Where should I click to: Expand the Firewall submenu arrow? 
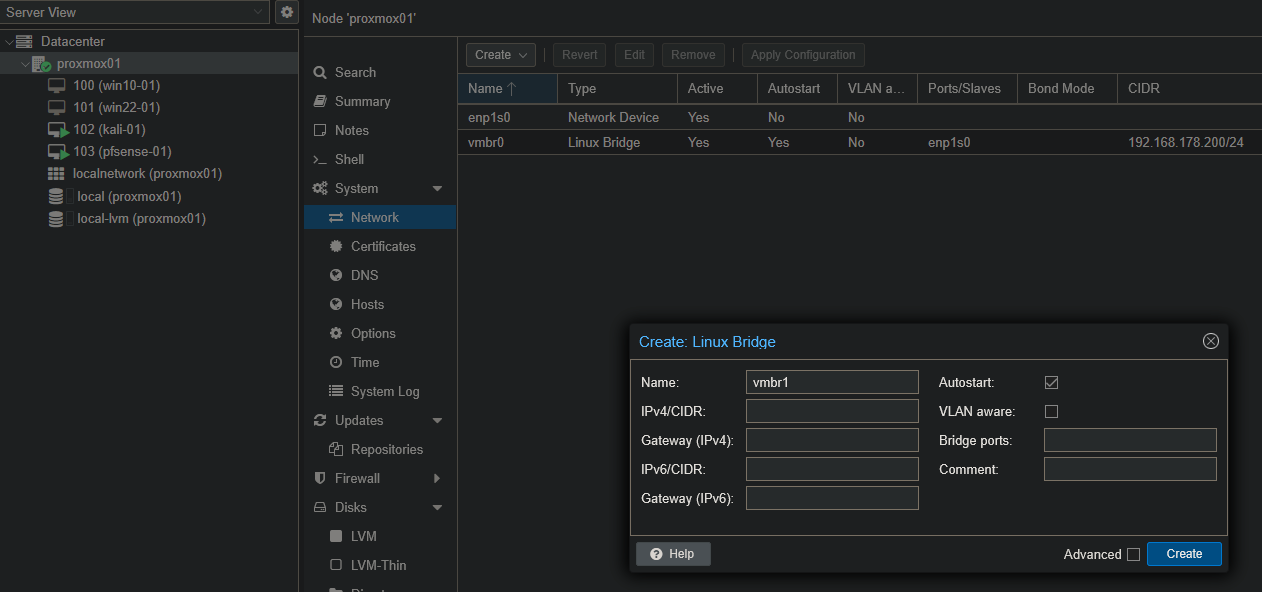(x=437, y=479)
